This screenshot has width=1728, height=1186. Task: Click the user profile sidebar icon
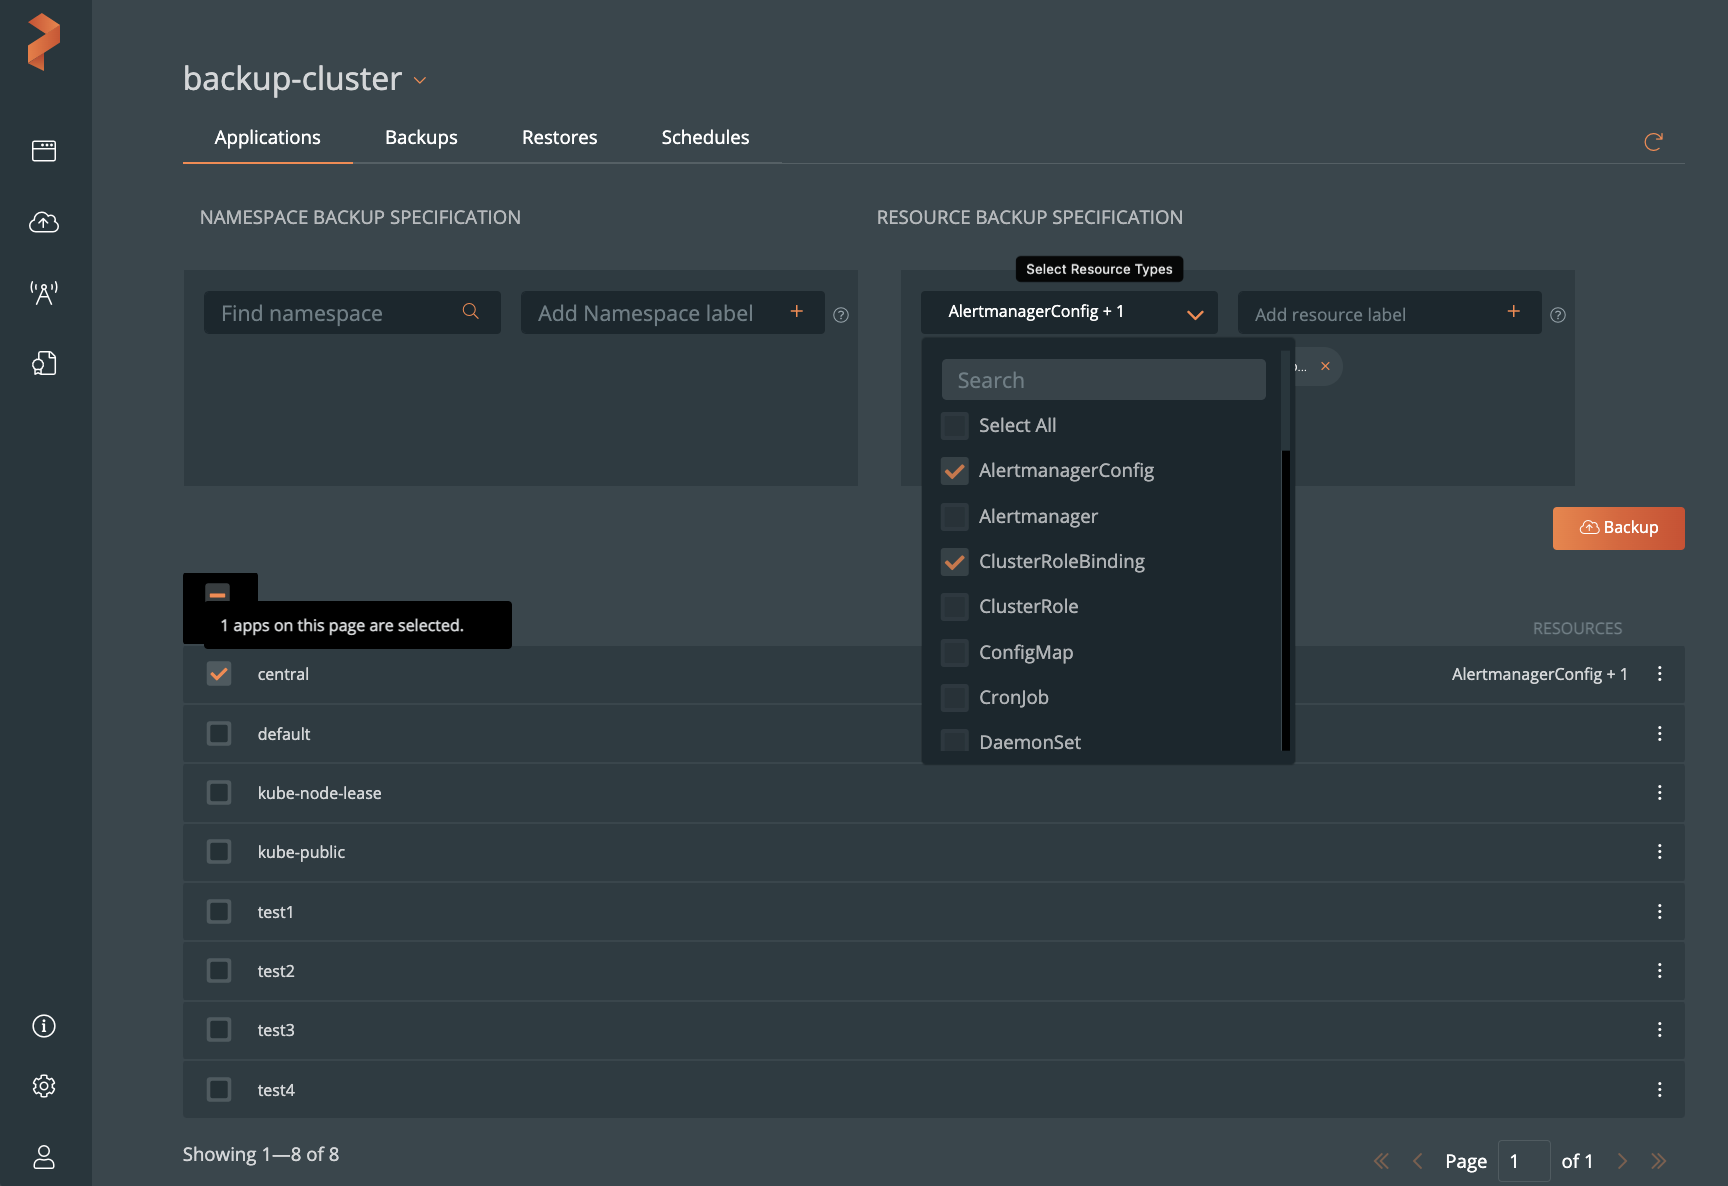tap(44, 1157)
